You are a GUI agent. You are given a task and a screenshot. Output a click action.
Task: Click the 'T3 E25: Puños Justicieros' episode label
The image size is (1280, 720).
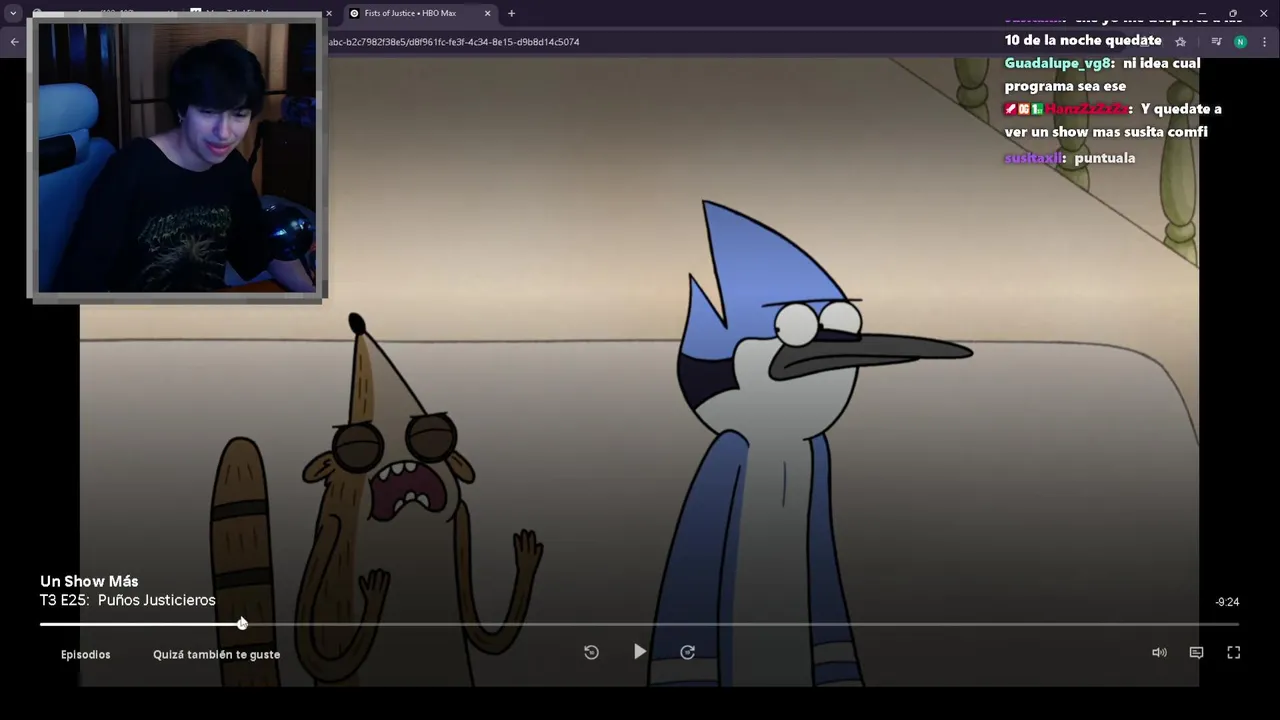pos(128,600)
